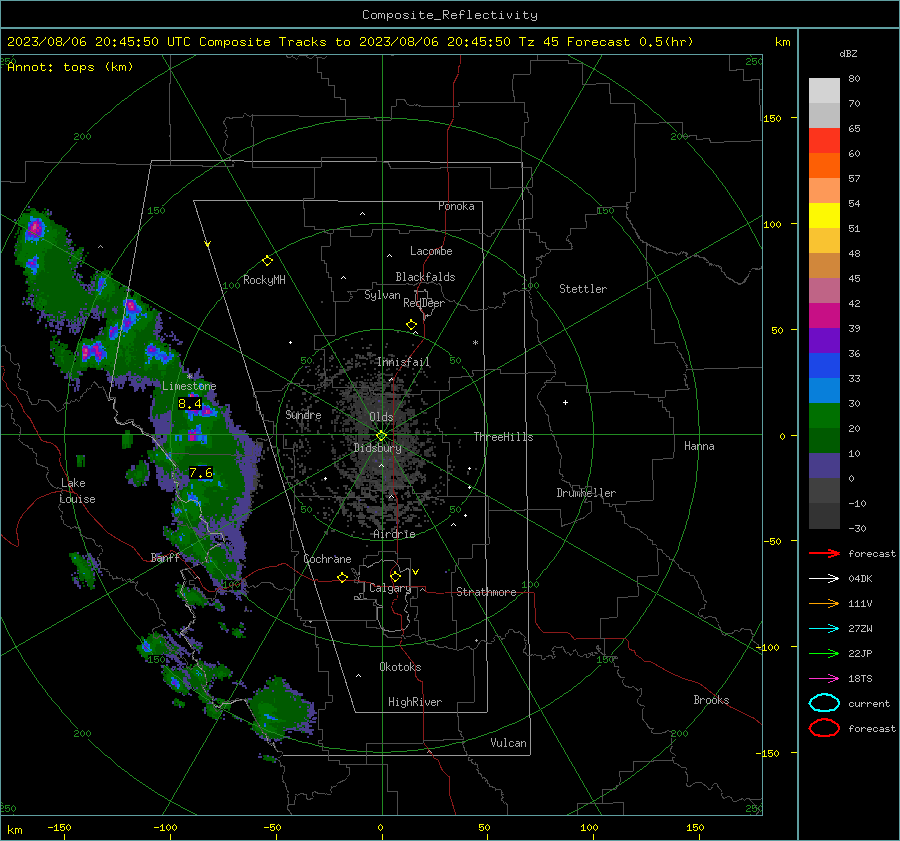Click the Calgary city label
The image size is (900, 841).
(x=390, y=588)
